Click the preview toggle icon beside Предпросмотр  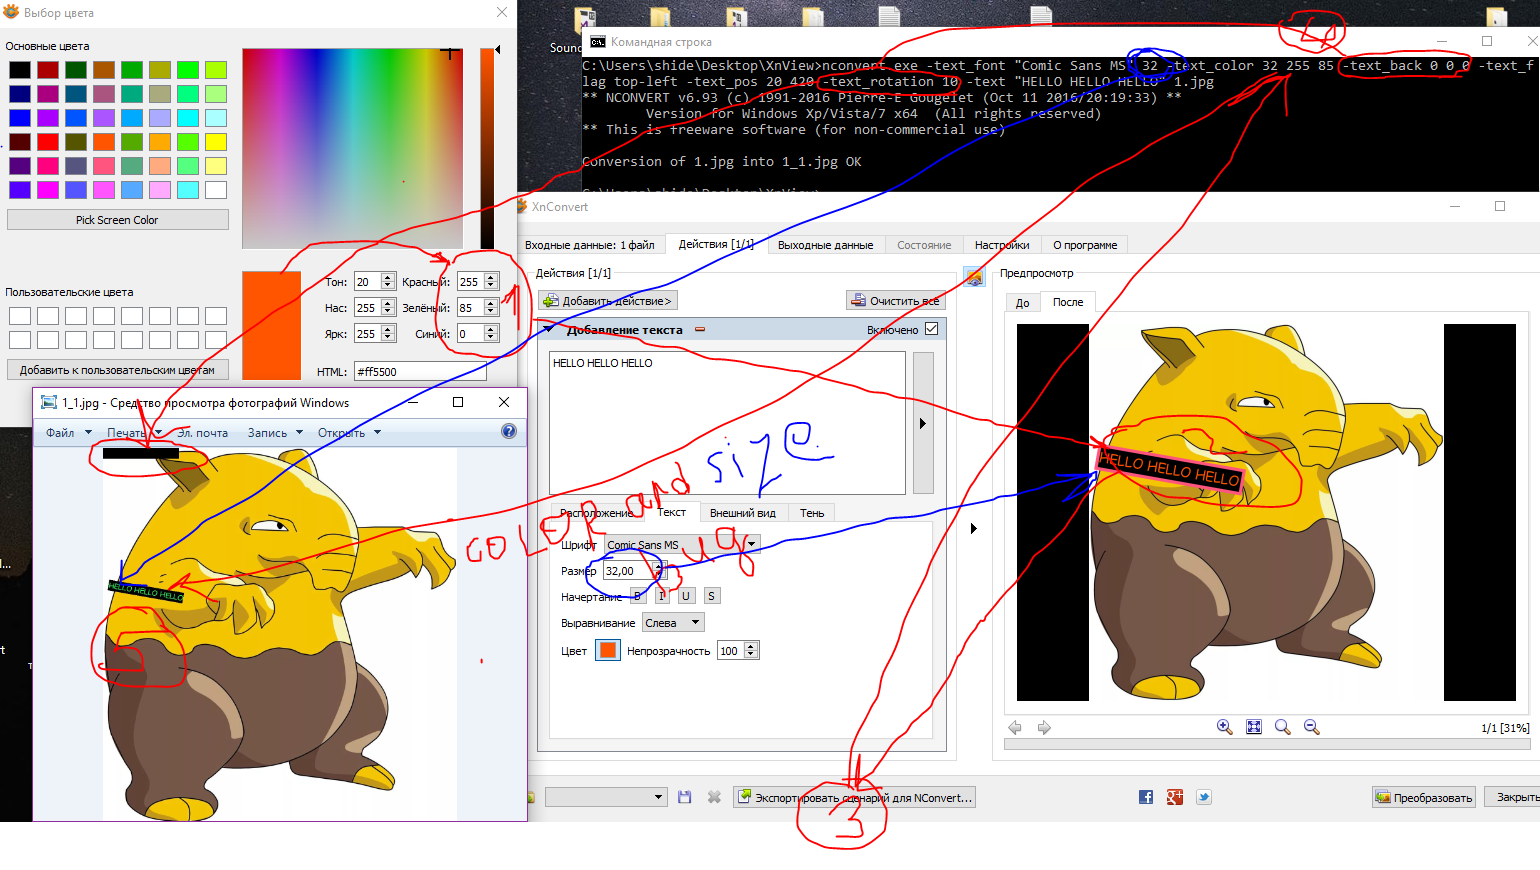click(974, 276)
